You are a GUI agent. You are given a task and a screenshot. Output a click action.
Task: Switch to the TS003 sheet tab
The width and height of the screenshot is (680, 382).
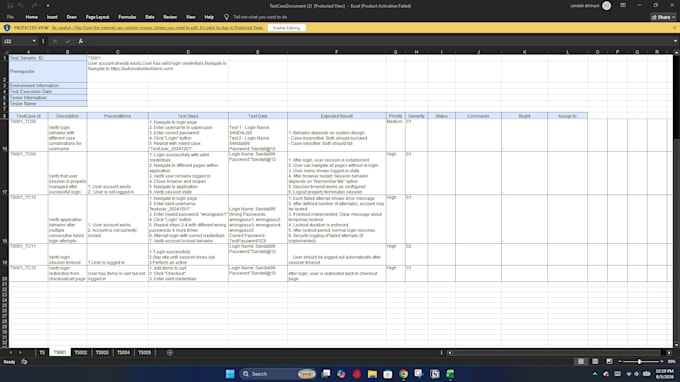point(102,353)
